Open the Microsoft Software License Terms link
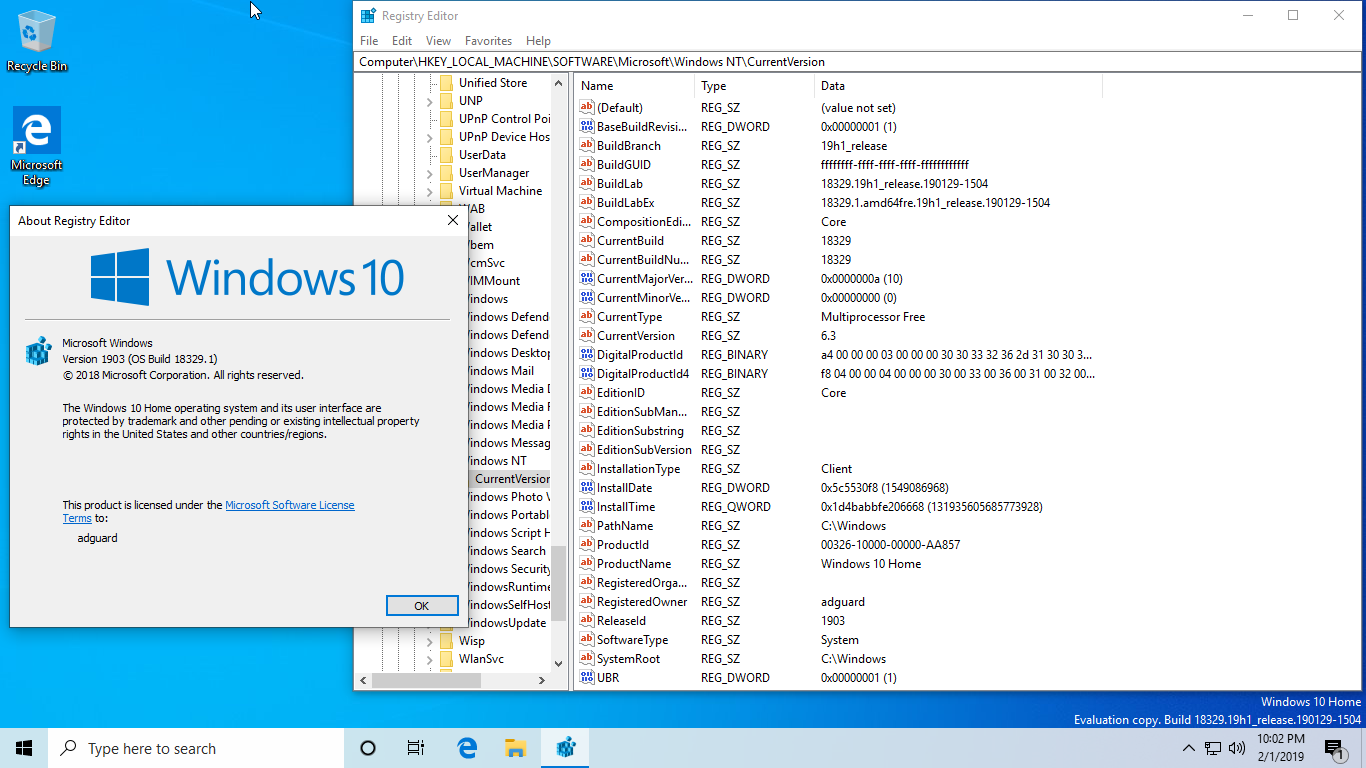The image size is (1366, 768). click(290, 506)
